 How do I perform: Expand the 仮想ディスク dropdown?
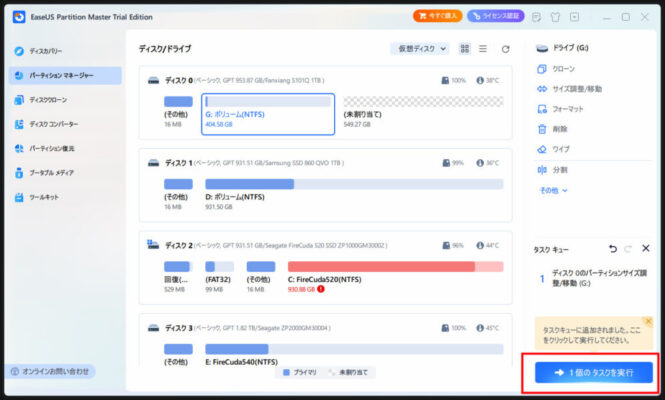(419, 49)
